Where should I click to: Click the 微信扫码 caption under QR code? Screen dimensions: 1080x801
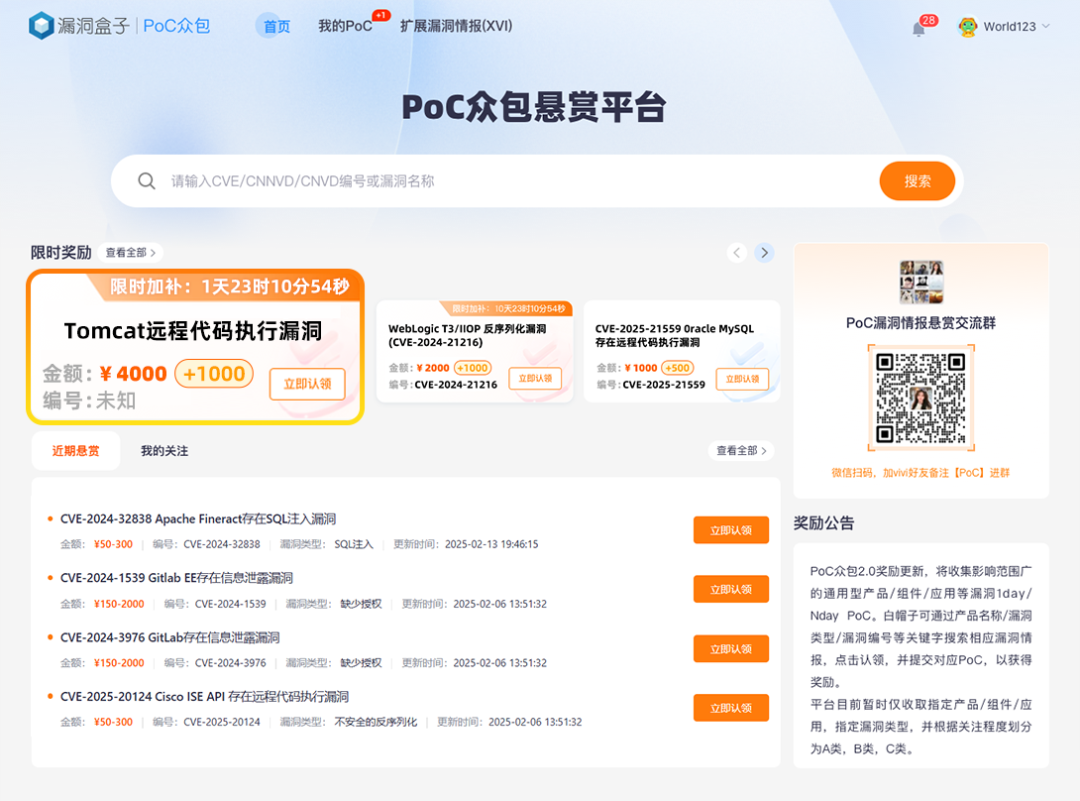[x=921, y=472]
